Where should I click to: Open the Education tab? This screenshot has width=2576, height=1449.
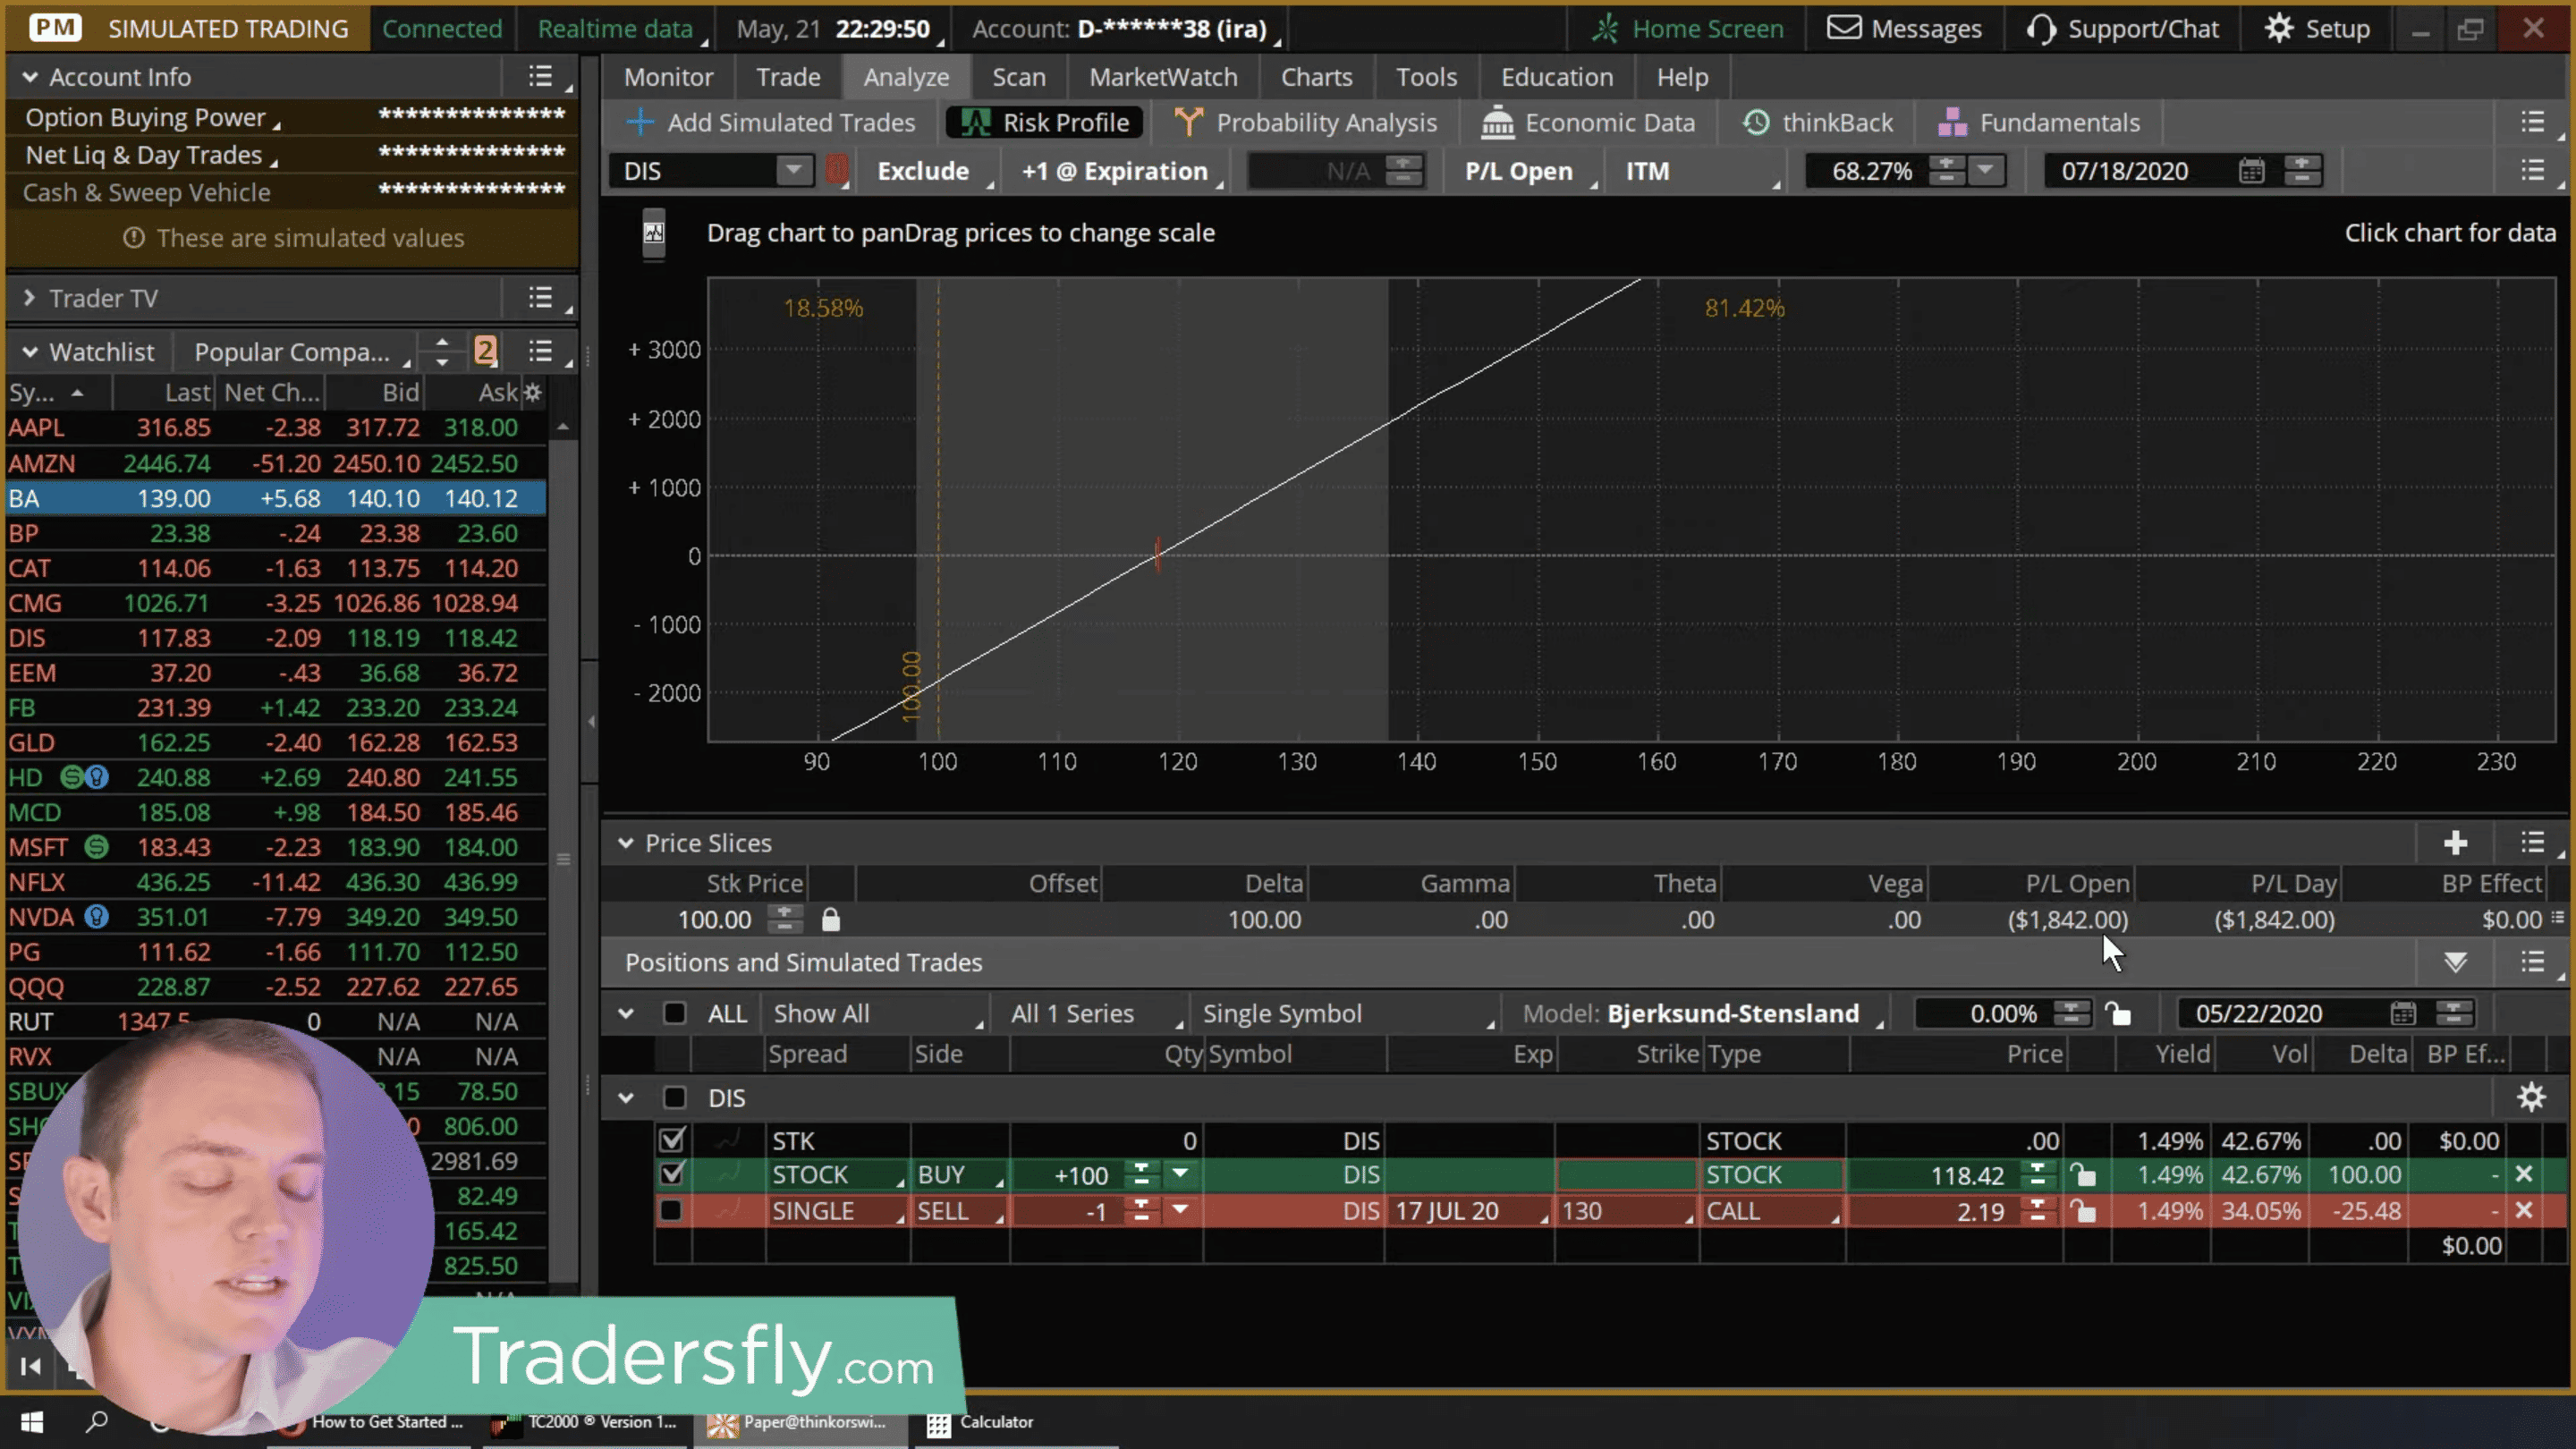tap(1556, 77)
